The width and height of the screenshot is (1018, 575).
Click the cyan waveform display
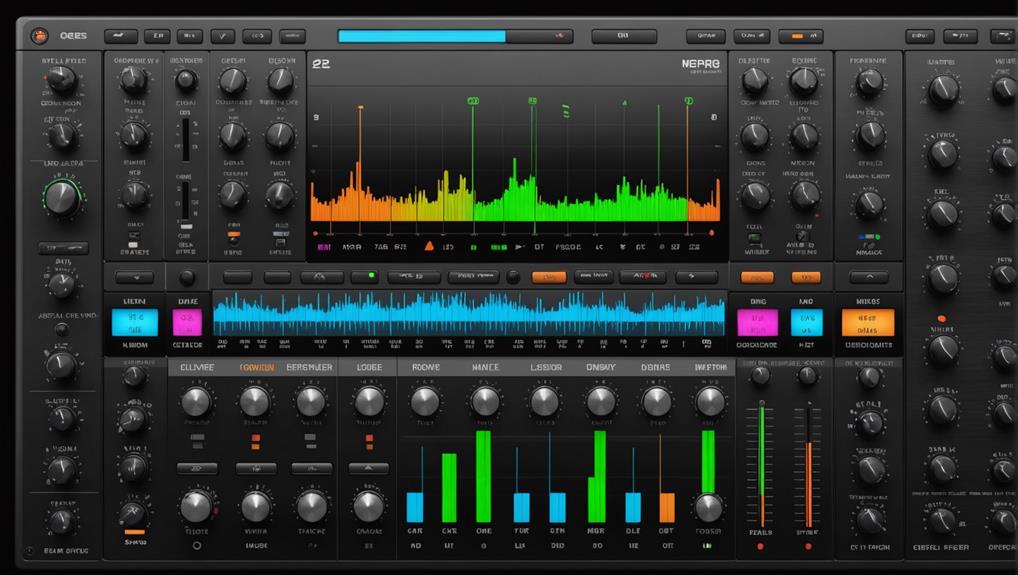pos(469,314)
